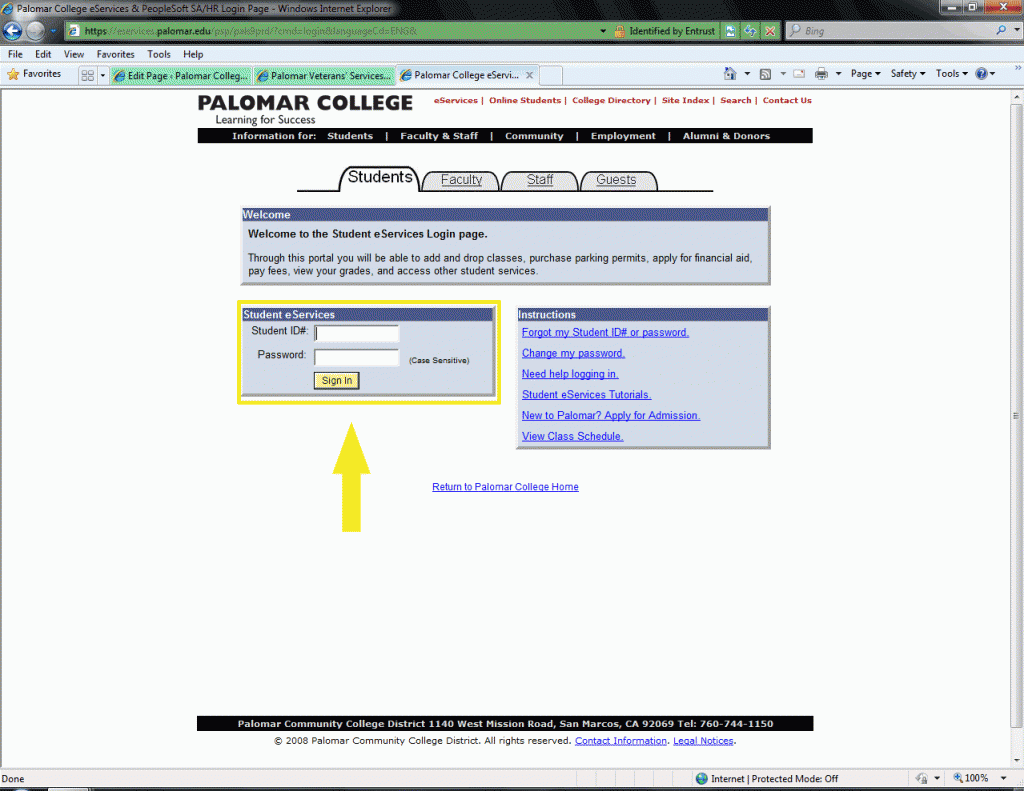
Task: Switch to the Palomar Veterans' Services browser tab
Action: (323, 75)
